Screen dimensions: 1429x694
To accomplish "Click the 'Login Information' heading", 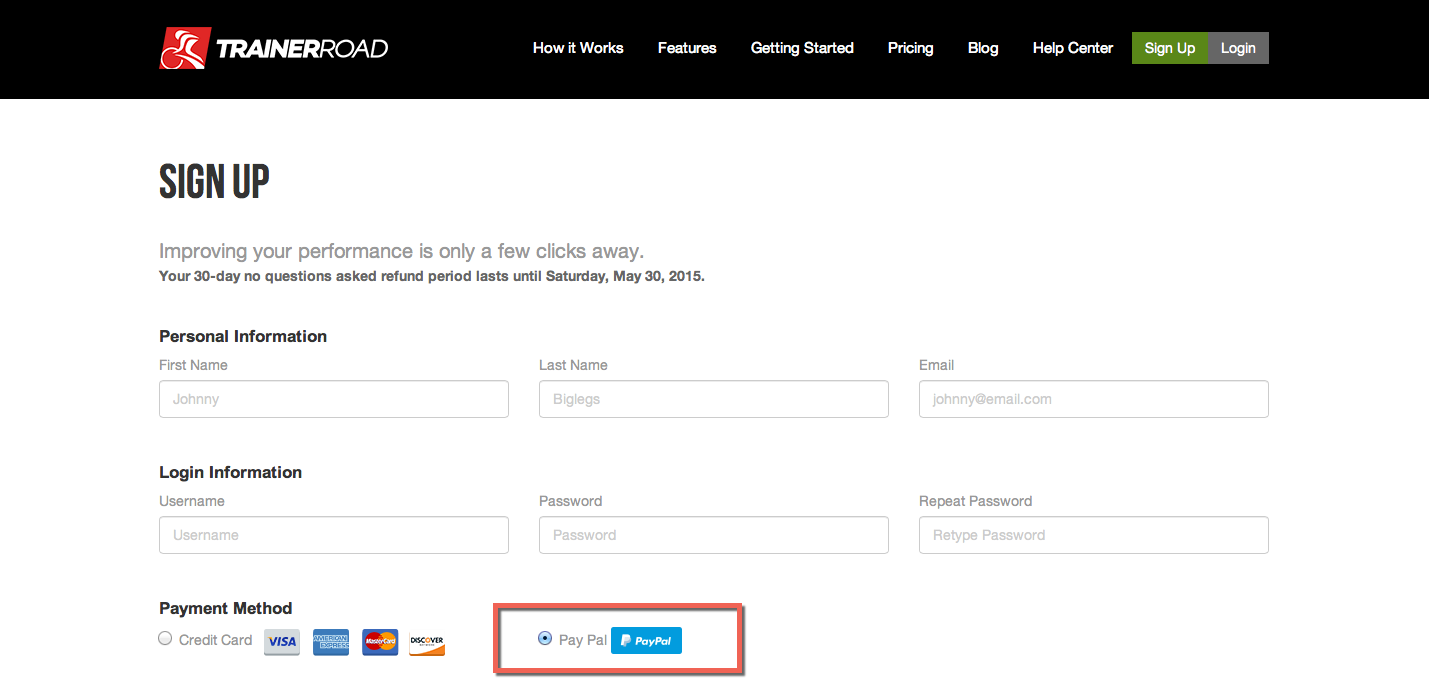I will point(230,472).
